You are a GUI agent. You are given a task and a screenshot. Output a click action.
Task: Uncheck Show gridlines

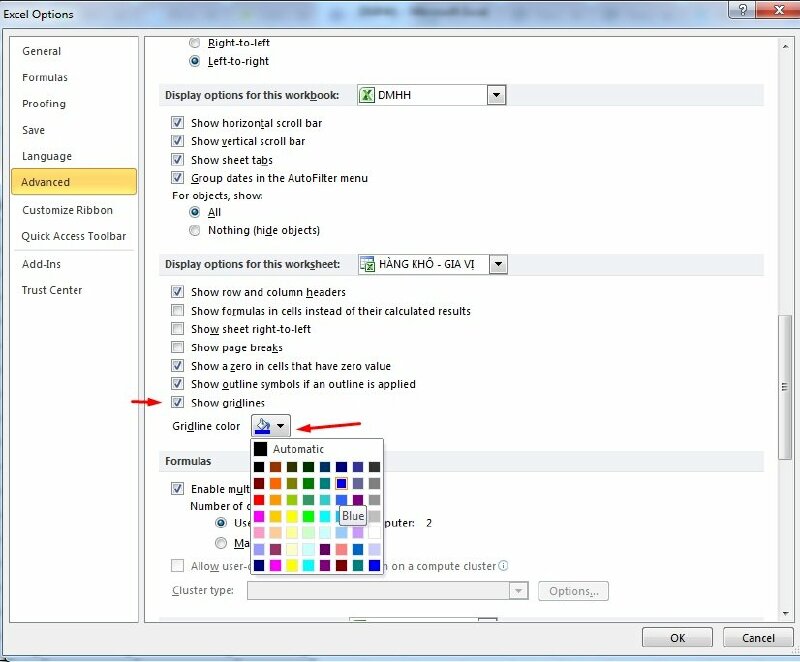(x=178, y=402)
